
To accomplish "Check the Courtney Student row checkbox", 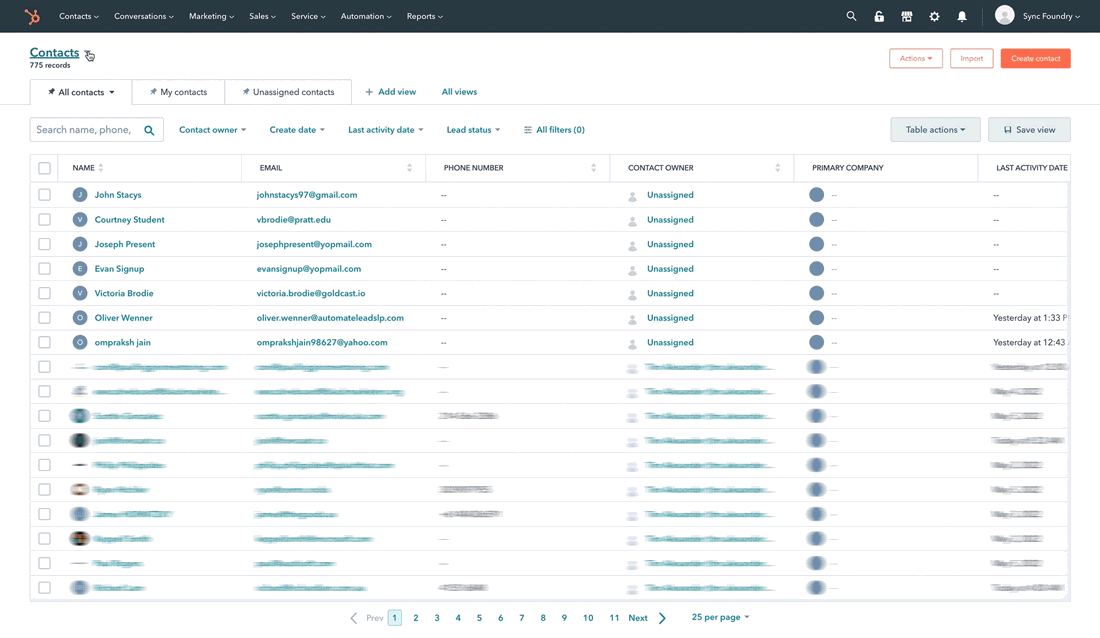I will (x=44, y=219).
